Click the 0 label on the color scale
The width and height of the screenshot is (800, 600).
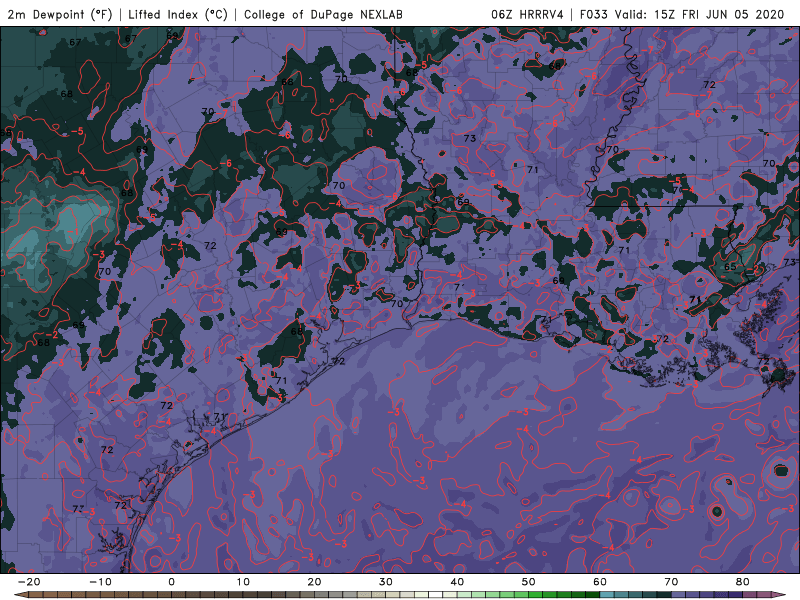(x=171, y=582)
